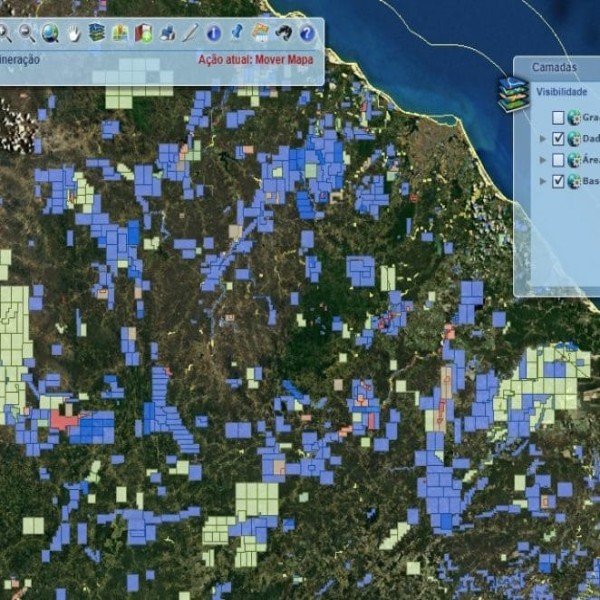Enable the unchecked 'Gra' layer checkbox

(x=559, y=117)
